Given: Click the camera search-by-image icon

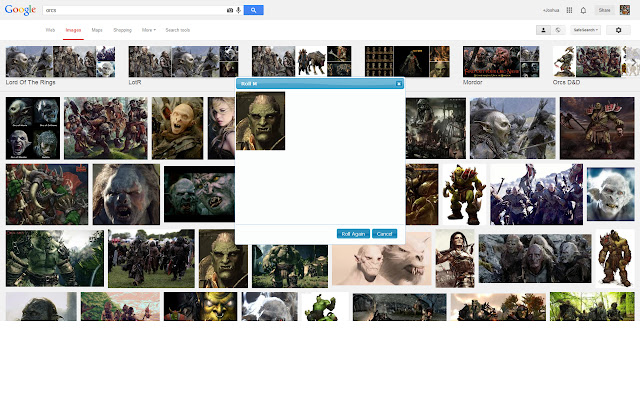Looking at the screenshot, I should click(230, 10).
